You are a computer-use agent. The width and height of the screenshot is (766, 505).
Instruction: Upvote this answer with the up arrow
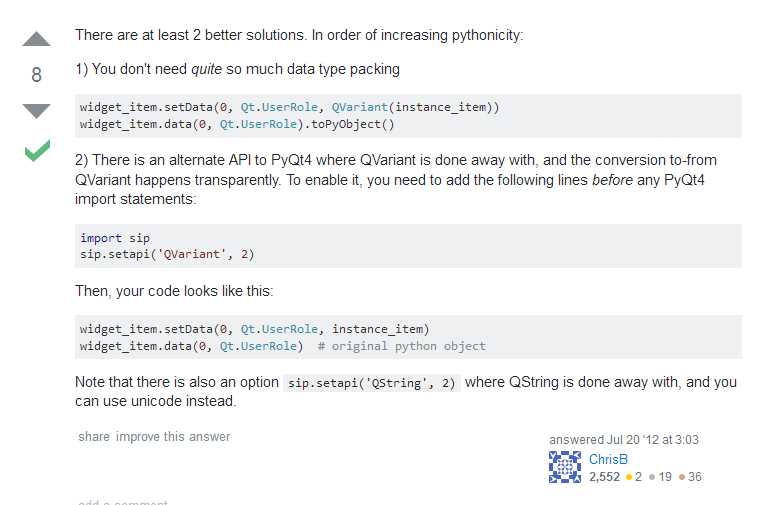pos(36,39)
